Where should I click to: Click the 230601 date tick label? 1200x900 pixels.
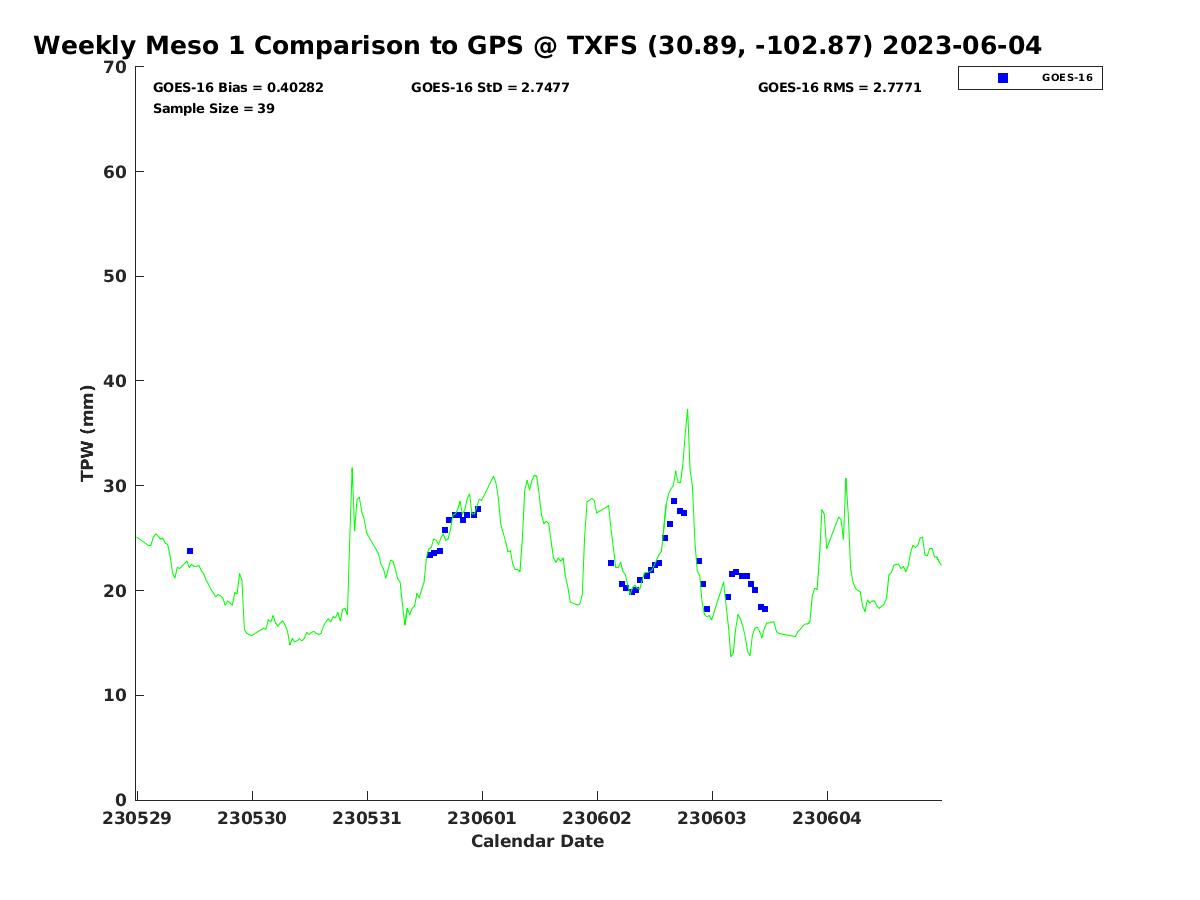pyautogui.click(x=482, y=818)
